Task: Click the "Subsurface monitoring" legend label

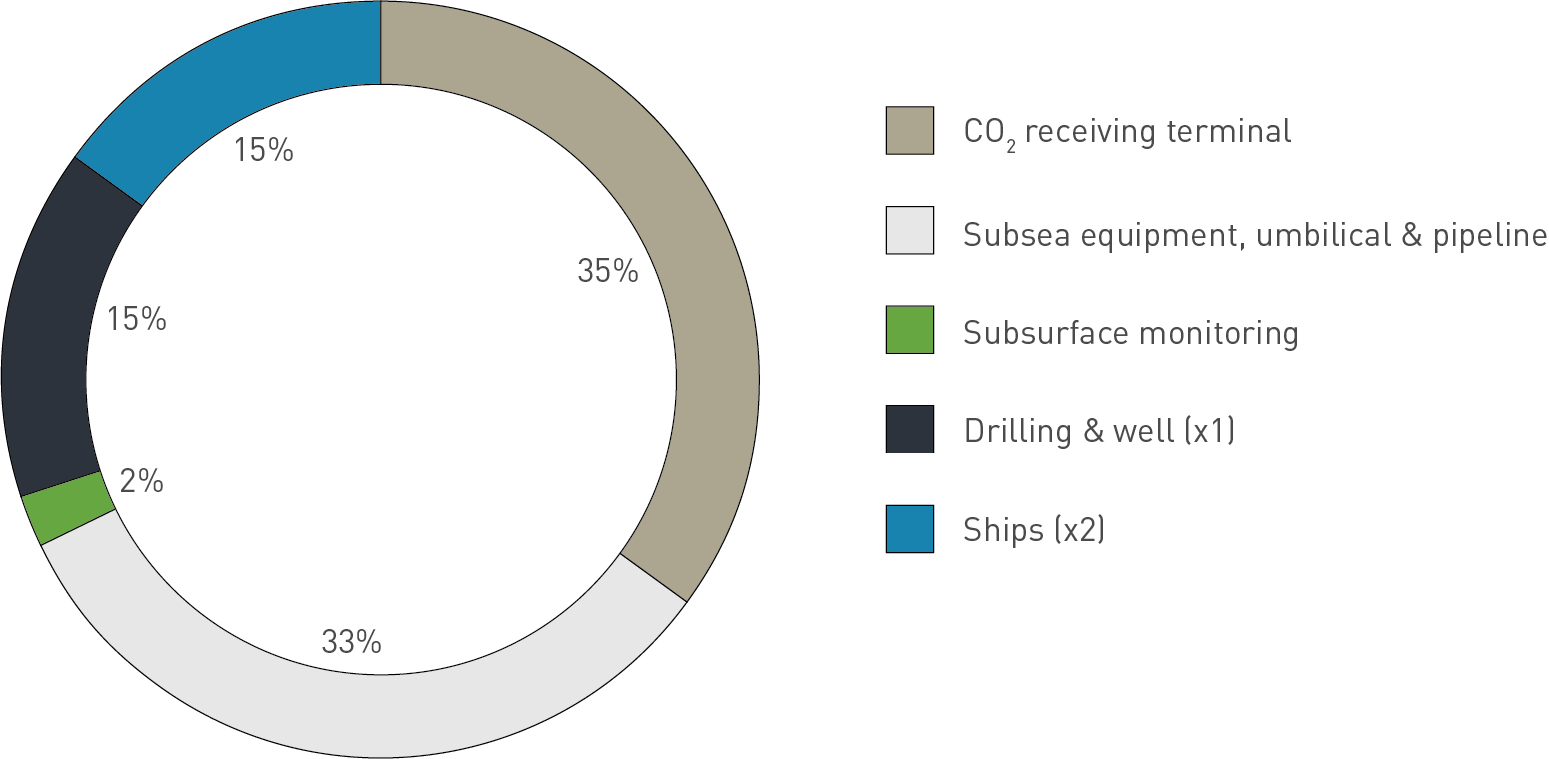Action: pos(1130,332)
